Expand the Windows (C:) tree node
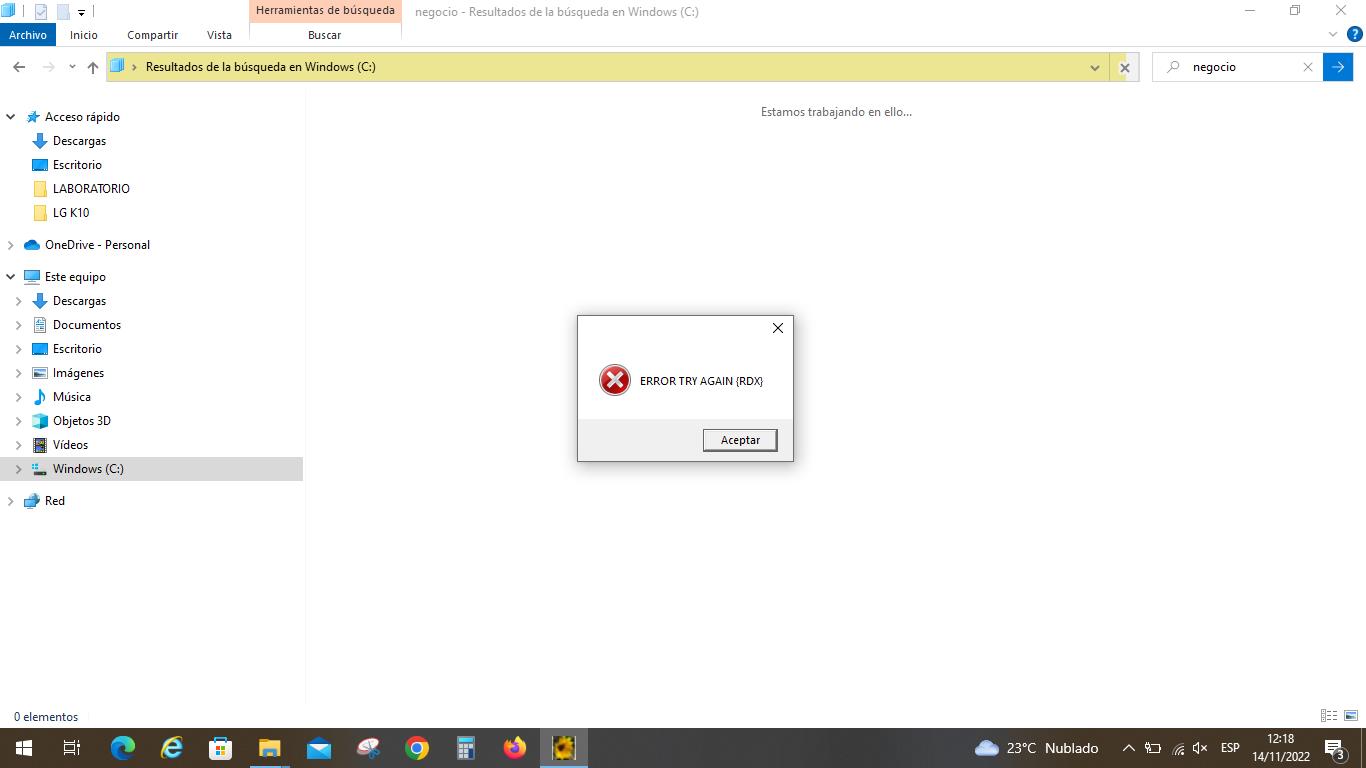 pos(18,469)
